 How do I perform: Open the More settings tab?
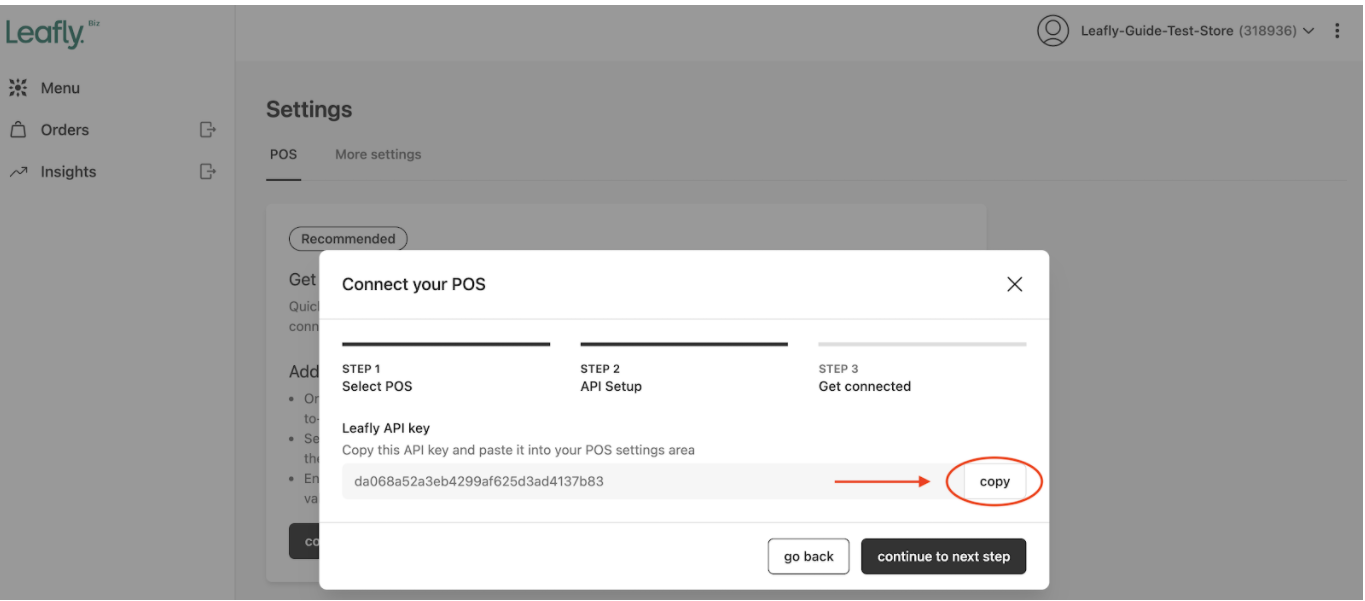point(378,155)
